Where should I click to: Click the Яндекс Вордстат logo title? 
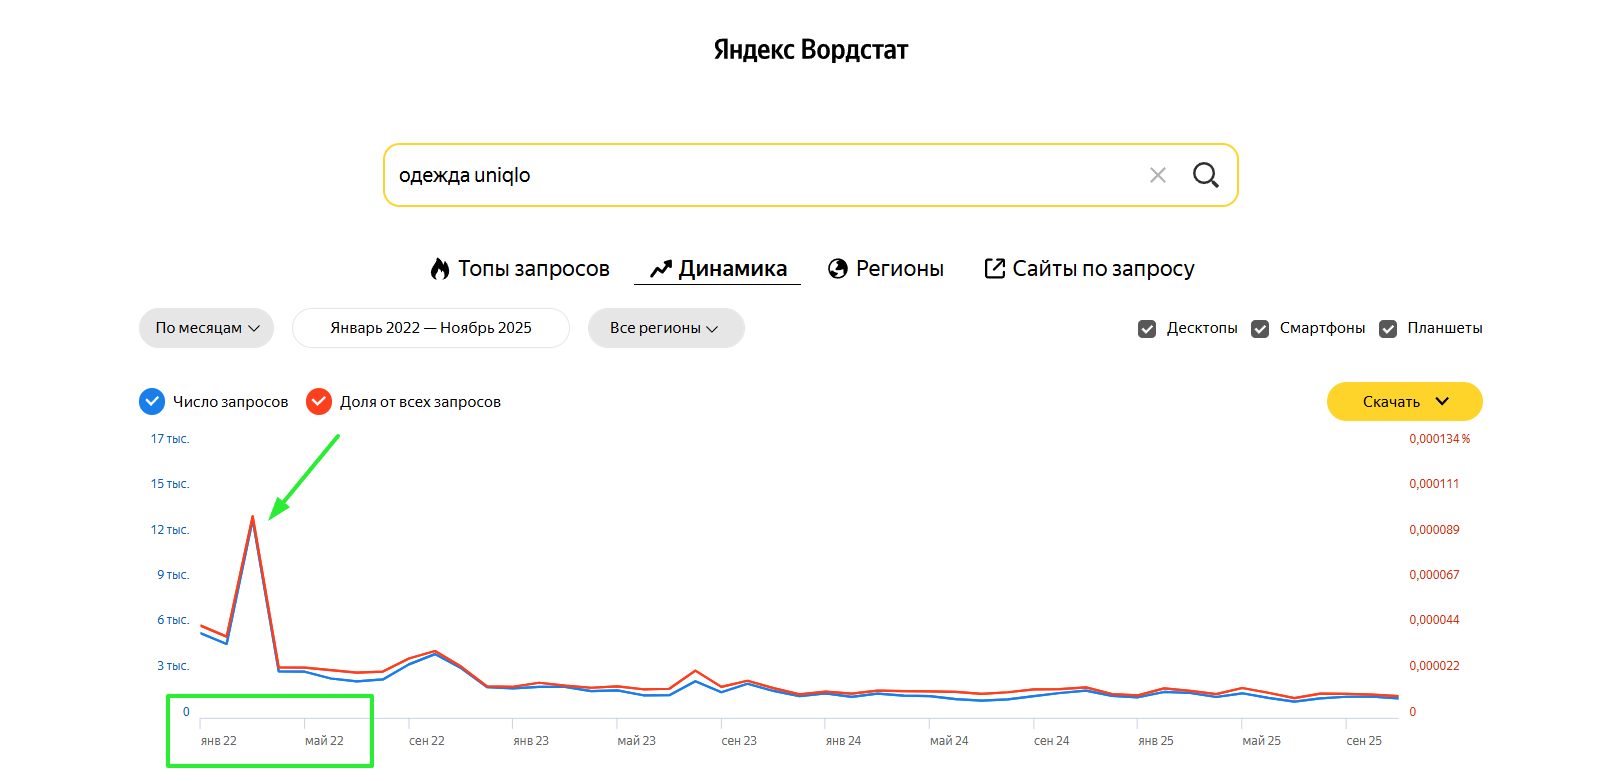point(810,50)
